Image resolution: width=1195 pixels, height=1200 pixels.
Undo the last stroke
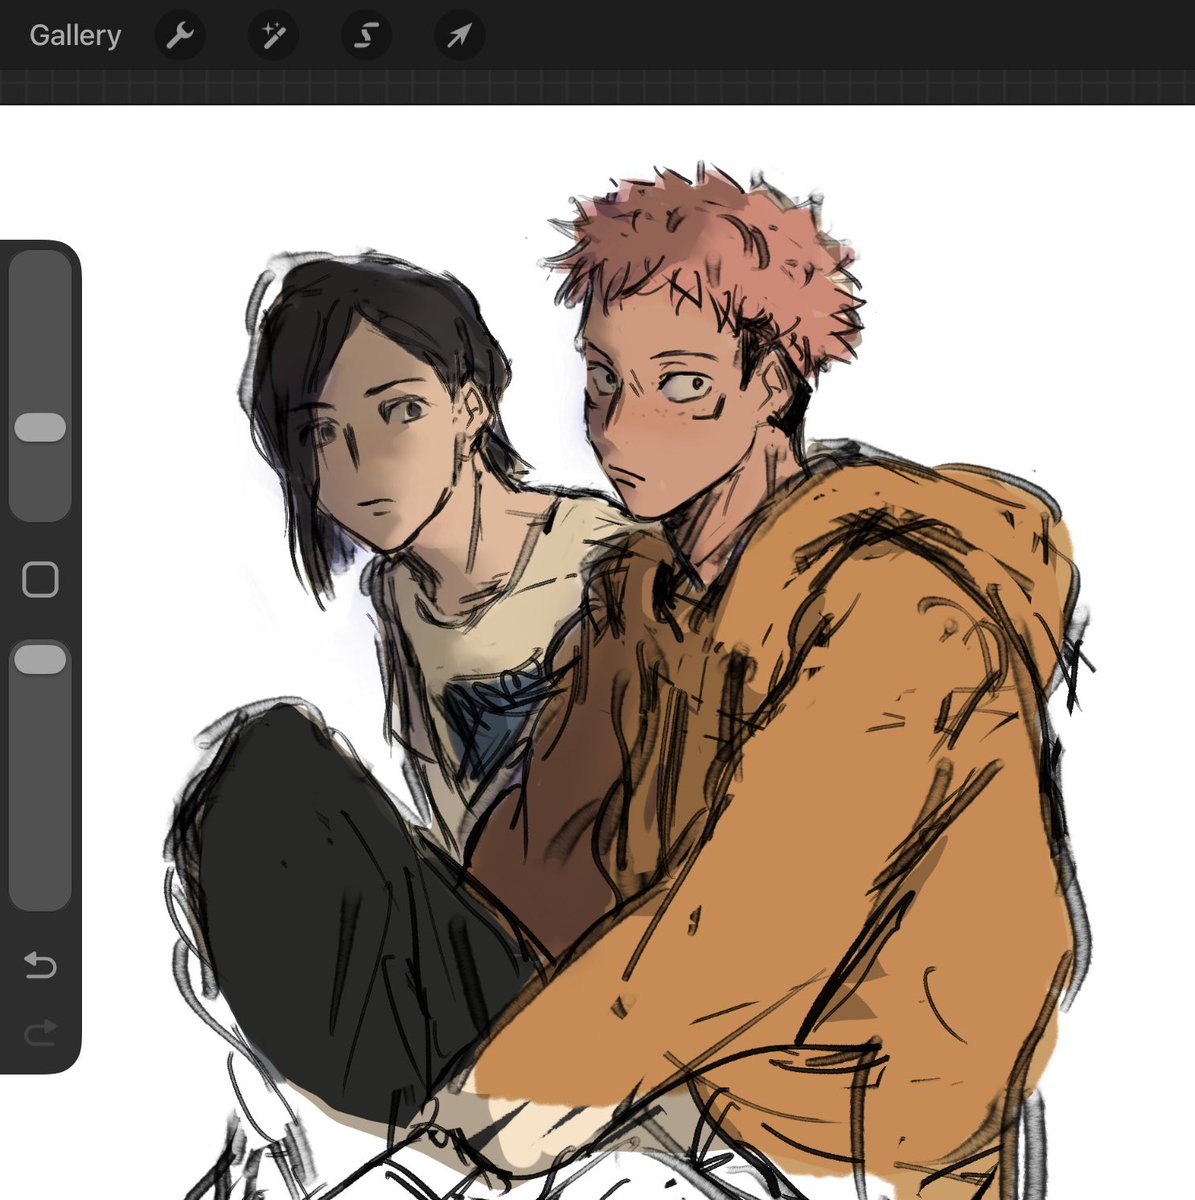[40, 965]
